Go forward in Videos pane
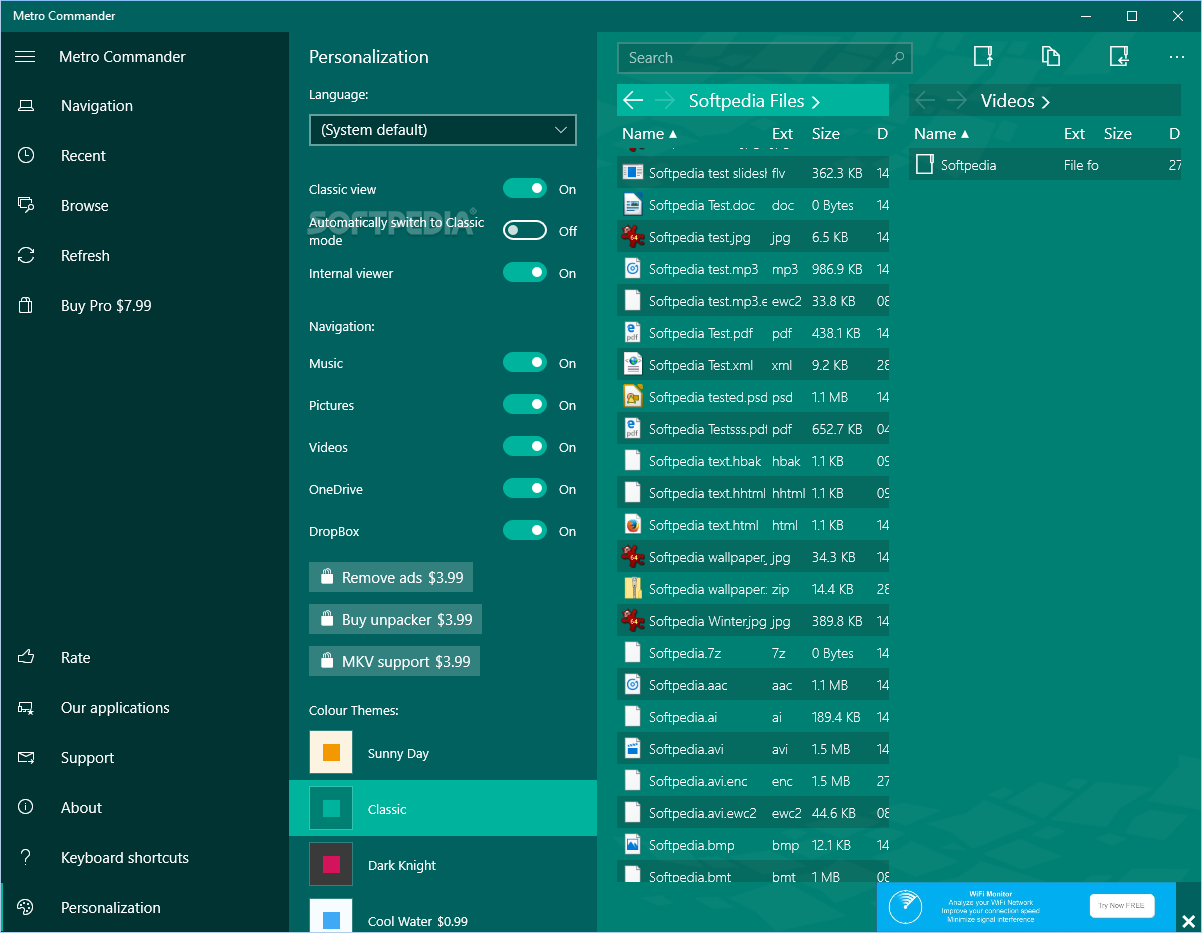This screenshot has height=933, width=1202. click(957, 101)
